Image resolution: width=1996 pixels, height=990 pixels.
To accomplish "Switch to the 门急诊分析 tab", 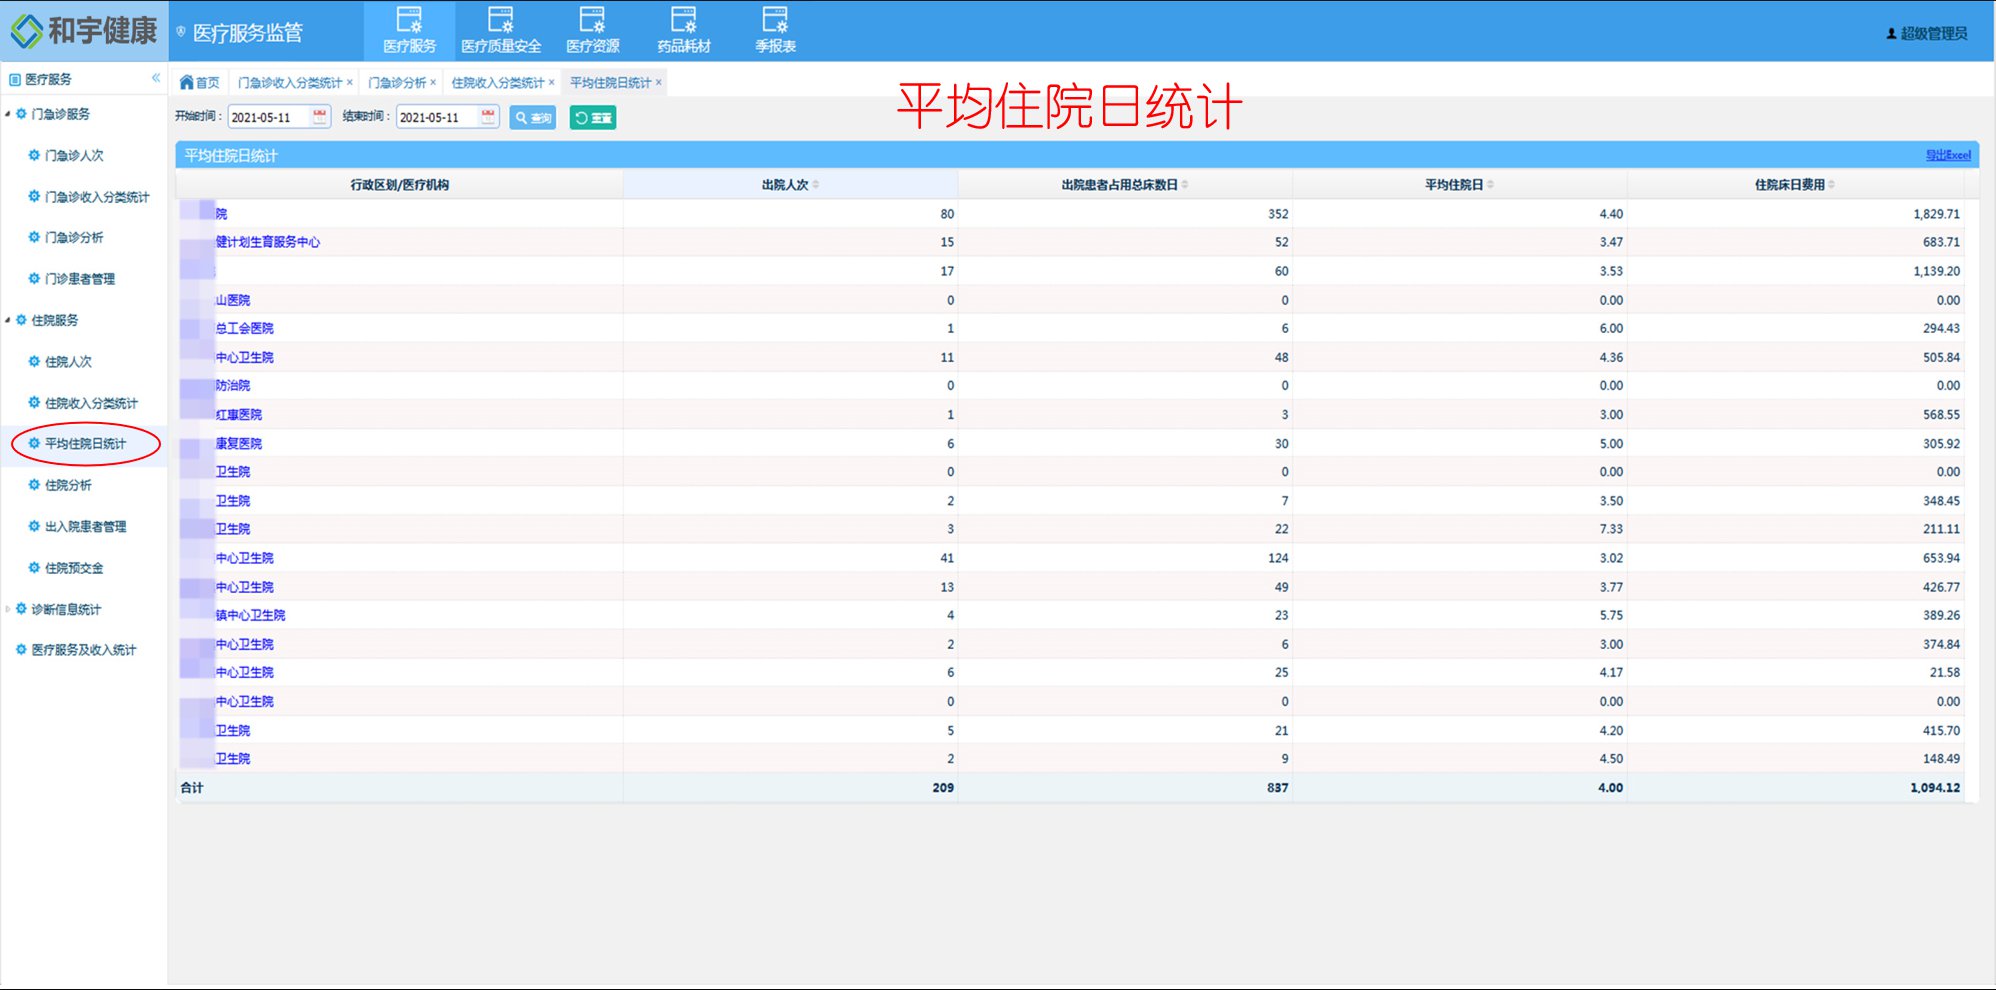I will [x=397, y=83].
